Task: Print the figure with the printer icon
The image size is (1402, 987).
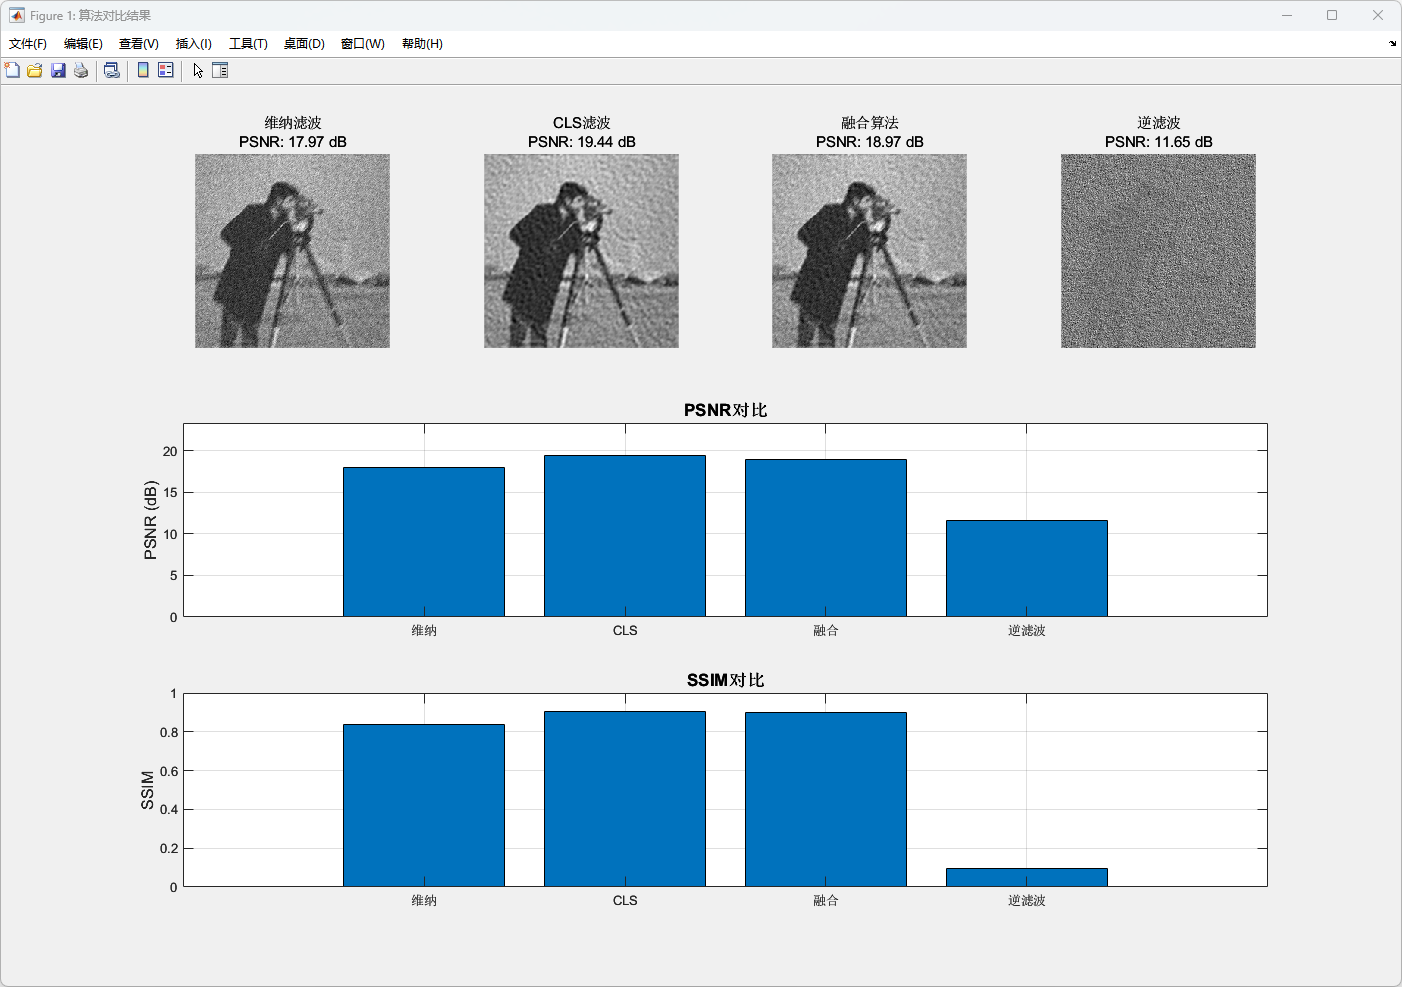Action: point(81,70)
